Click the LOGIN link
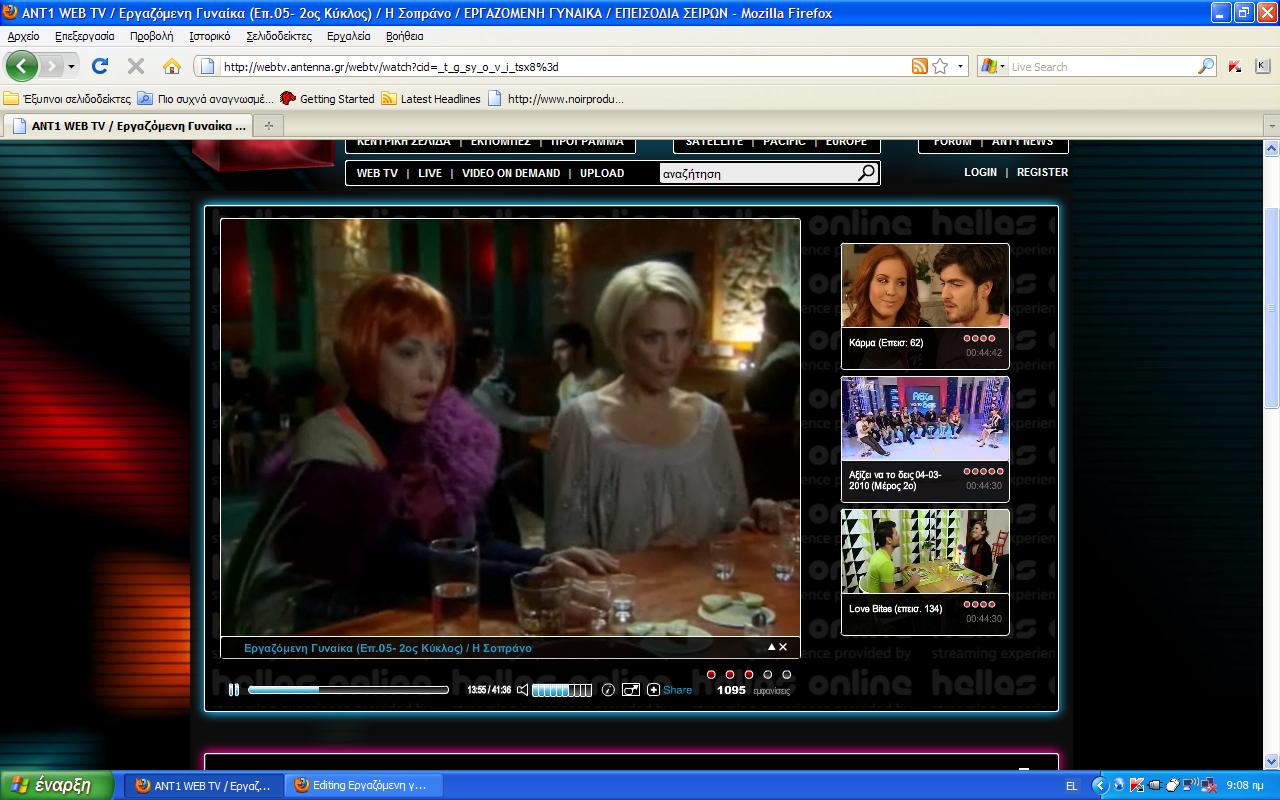Image resolution: width=1280 pixels, height=800 pixels. (x=980, y=172)
